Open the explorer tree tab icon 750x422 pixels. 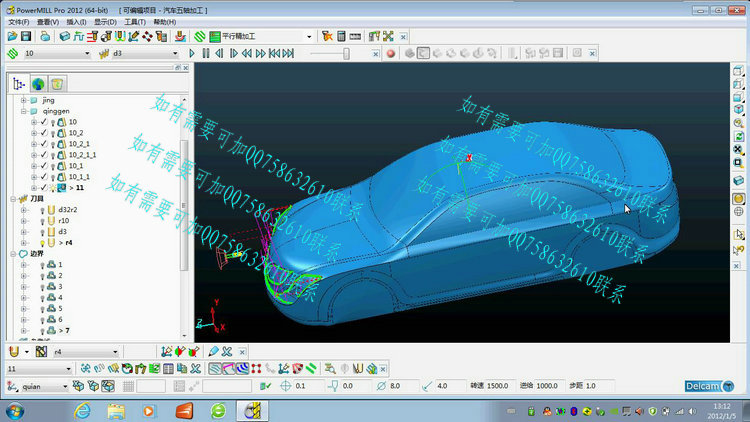[19, 84]
